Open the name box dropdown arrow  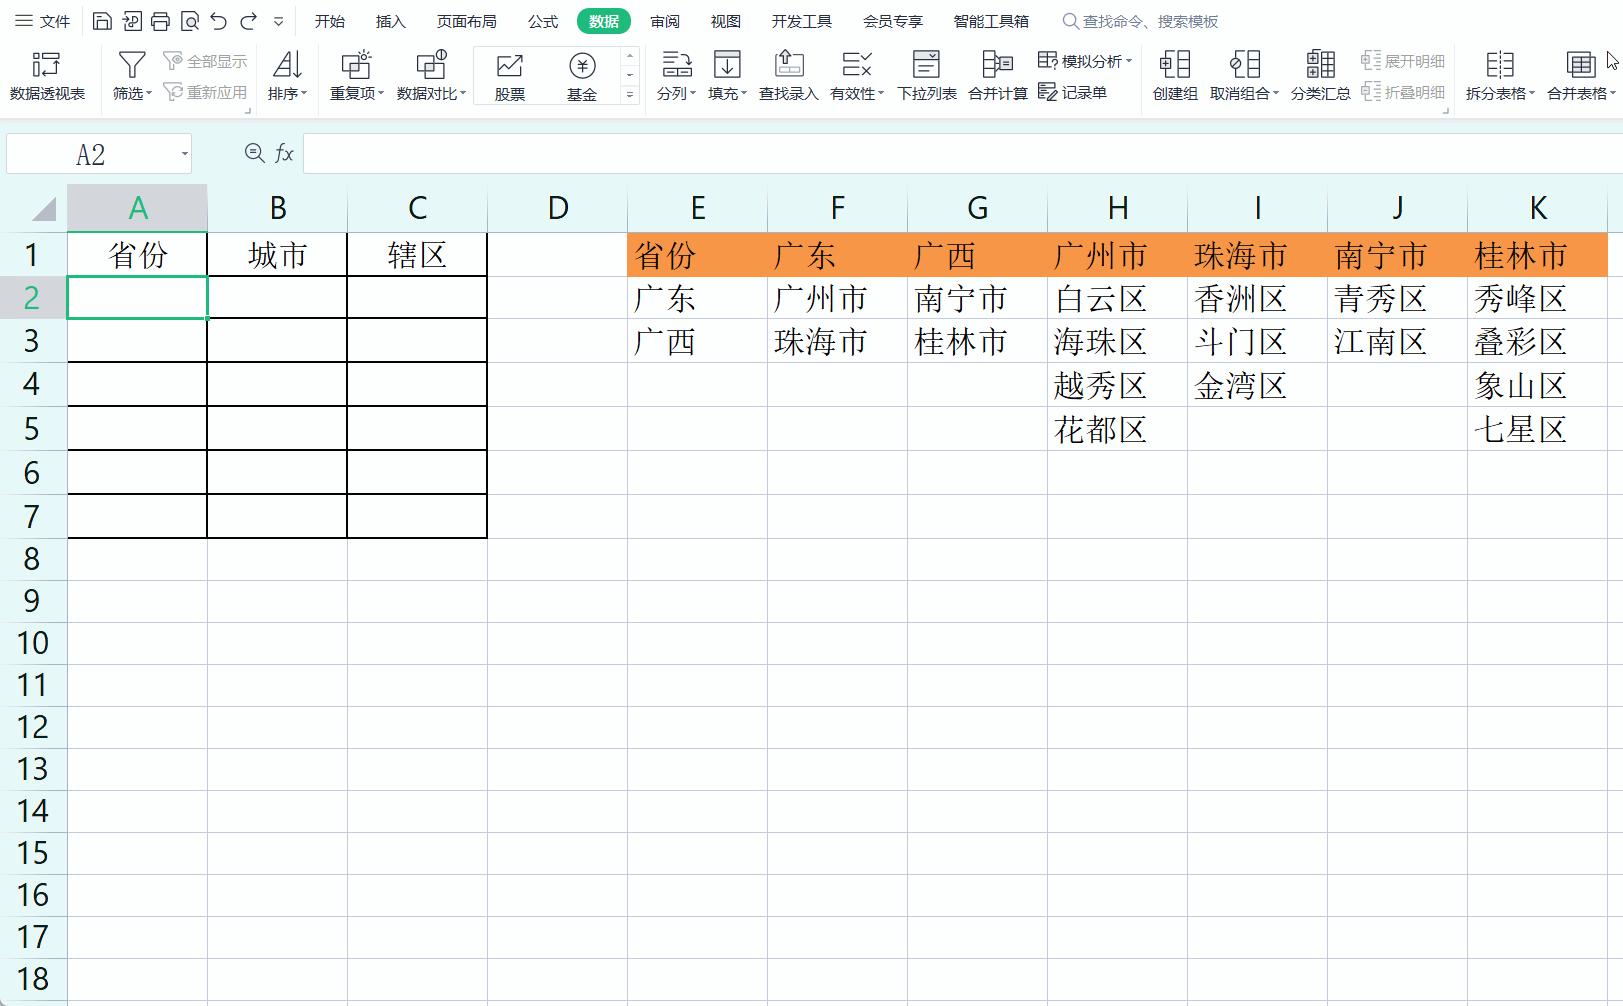pyautogui.click(x=185, y=154)
